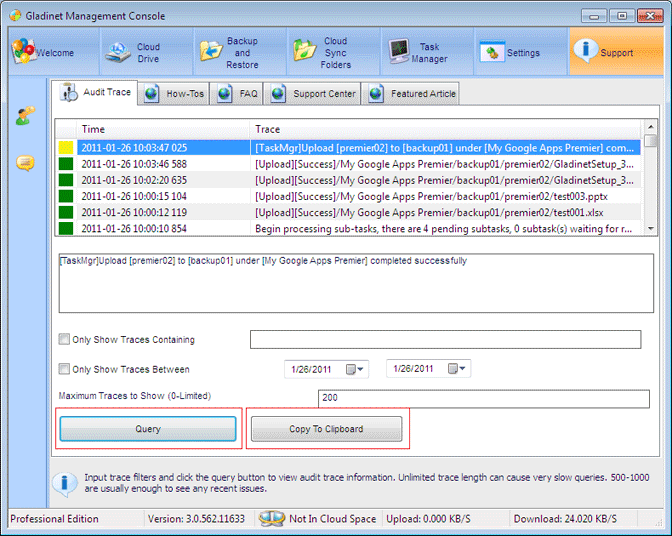Click the Maximum Traces field showing 200

pos(483,398)
